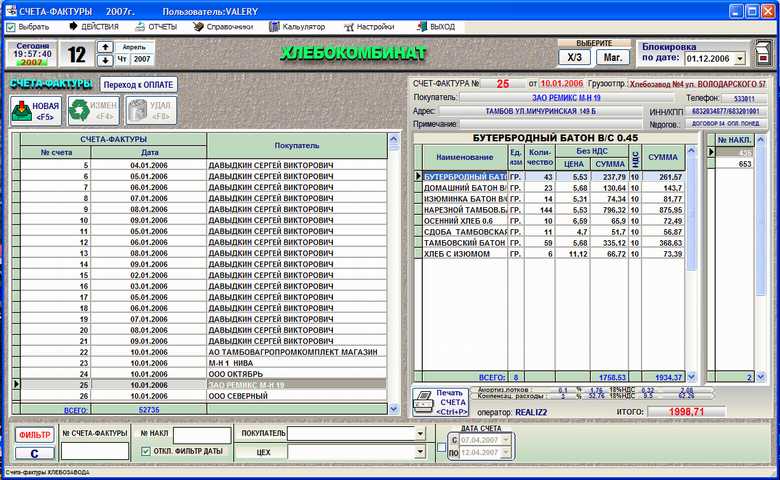Select product row ИЗЮМИНКА БАТОН
780x480 pixels.
554,199
